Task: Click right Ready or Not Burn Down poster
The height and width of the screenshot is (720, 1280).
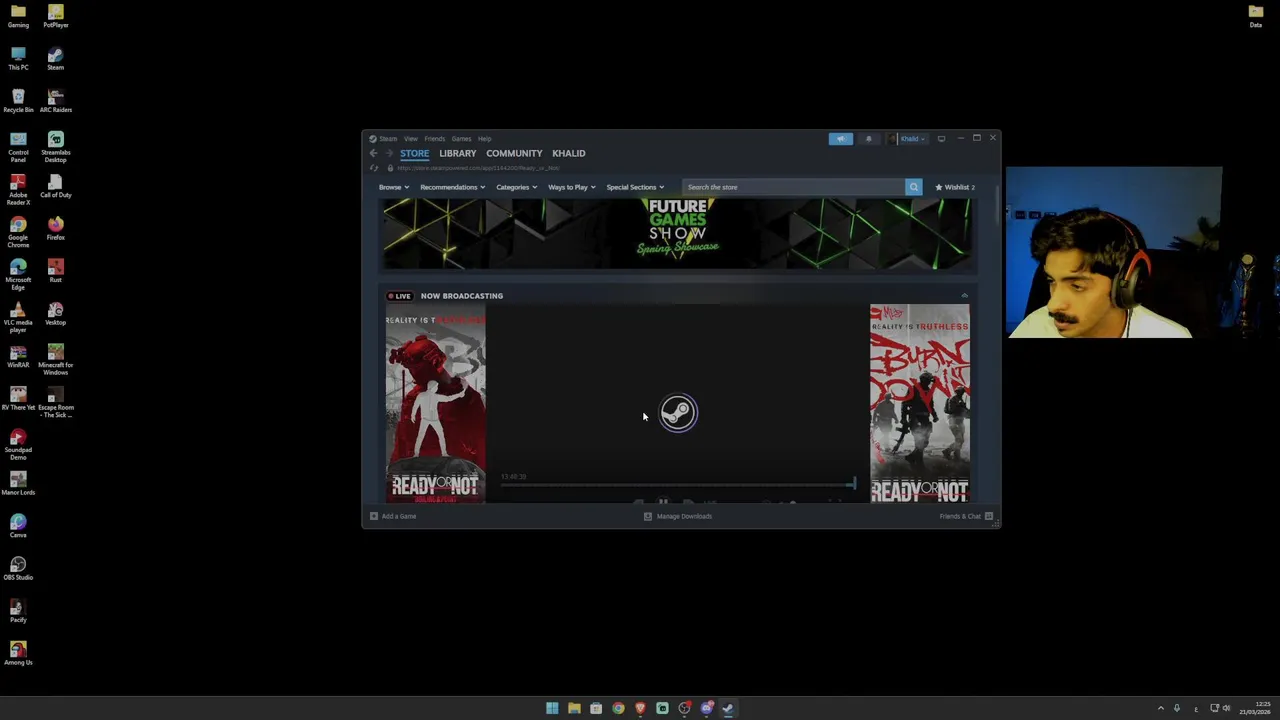Action: 920,403
